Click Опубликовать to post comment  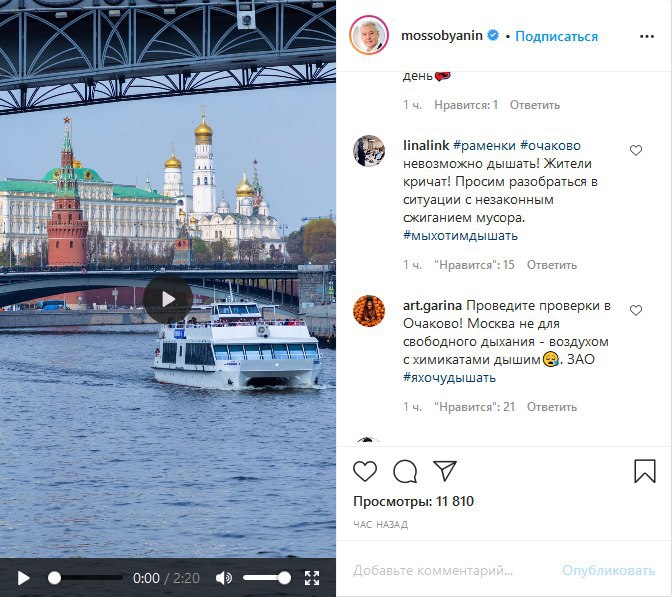pyautogui.click(x=609, y=570)
